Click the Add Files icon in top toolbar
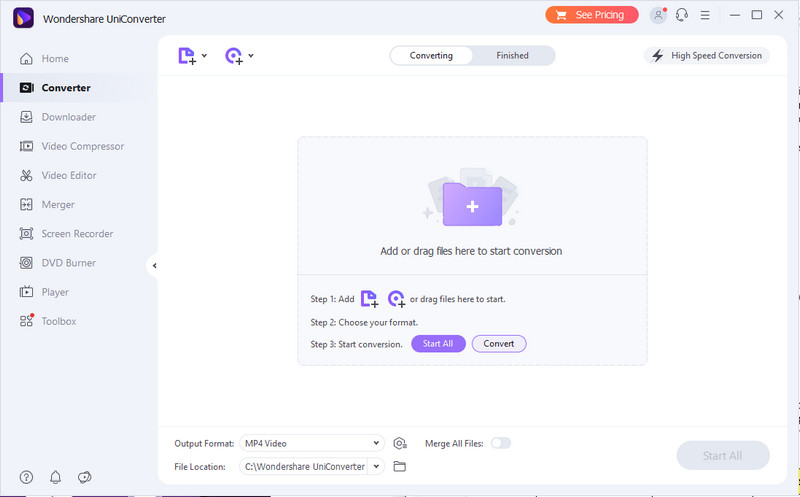The width and height of the screenshot is (800, 497). (x=187, y=56)
